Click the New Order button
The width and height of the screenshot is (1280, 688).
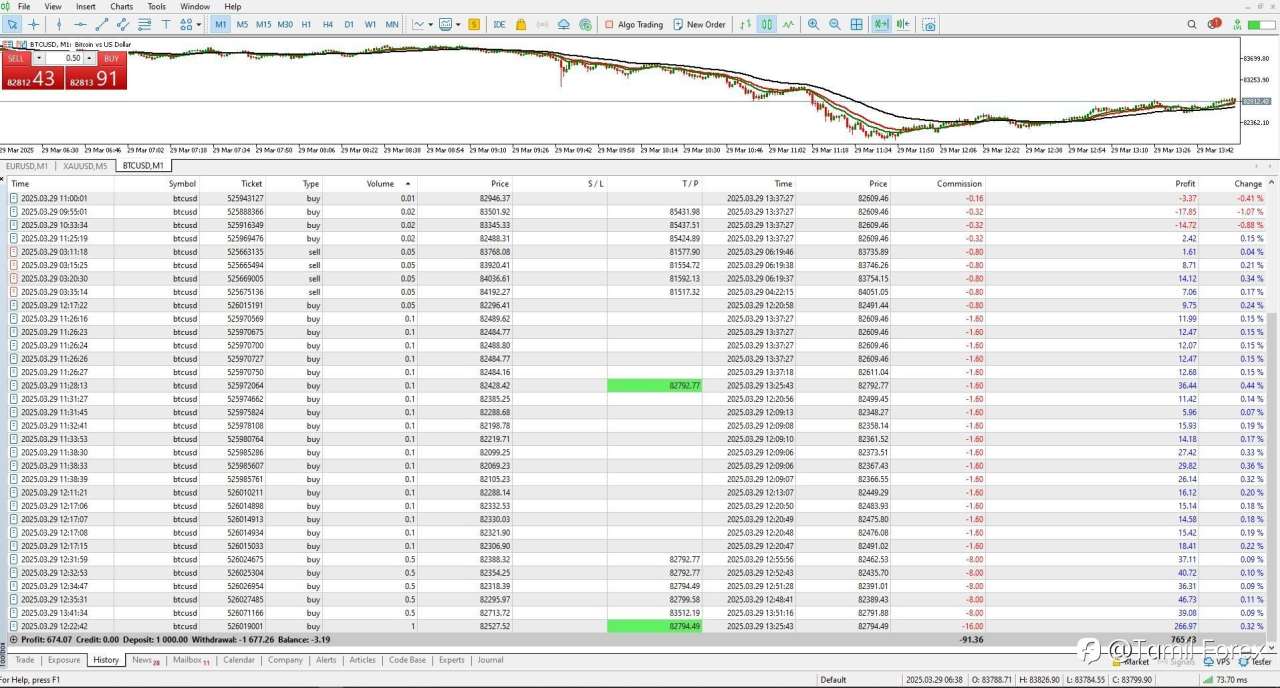[699, 24]
